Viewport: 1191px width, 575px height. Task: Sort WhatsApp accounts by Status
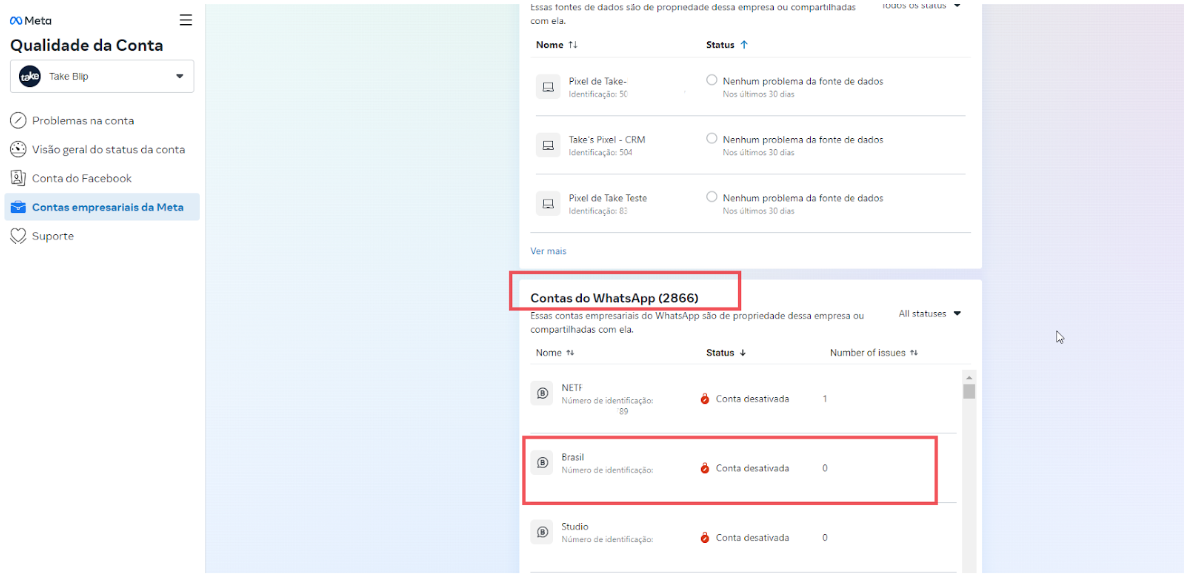pos(726,352)
